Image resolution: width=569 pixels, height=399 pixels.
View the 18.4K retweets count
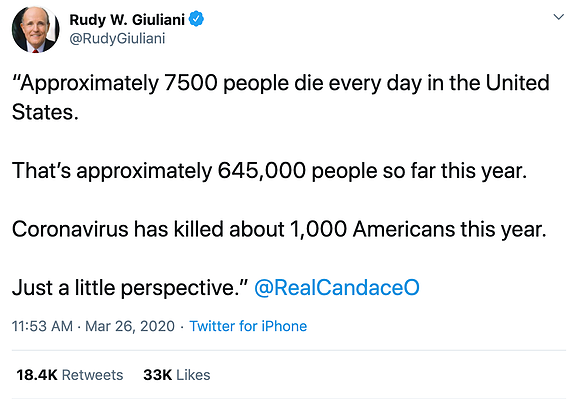coord(37,375)
